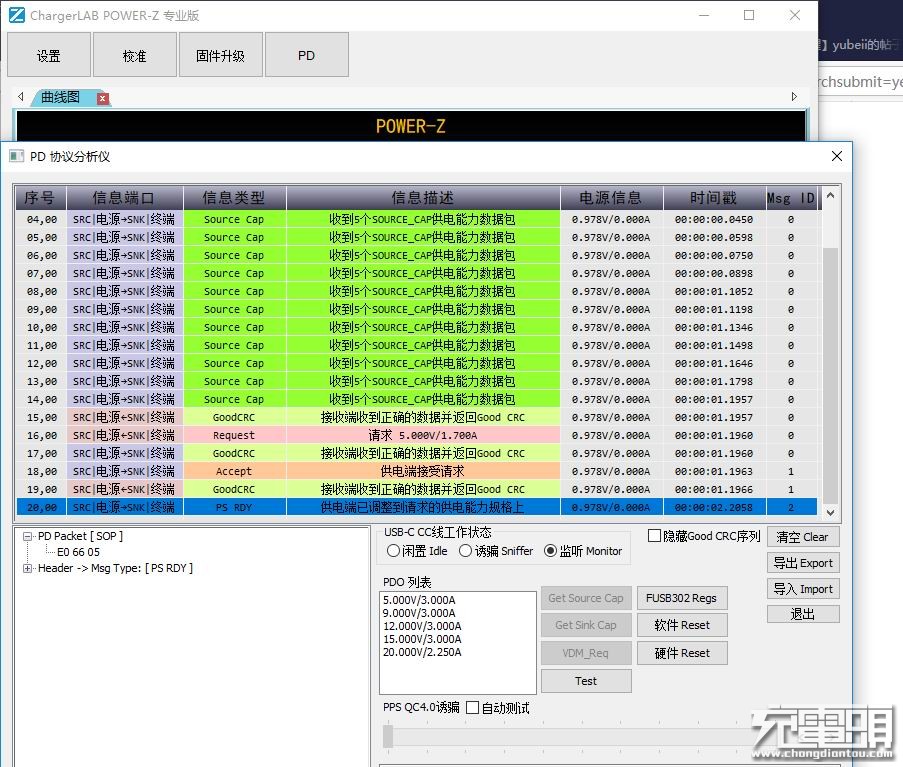Select the 15.000V/3.000A PDO entry
Viewport: 903px width, 767px height.
tap(422, 639)
